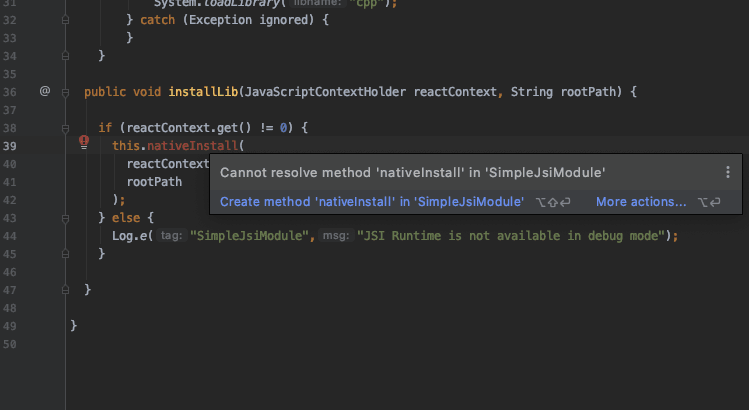749x410 pixels.
Task: Click the @ gutter marker on line 36
Action: [45, 91]
